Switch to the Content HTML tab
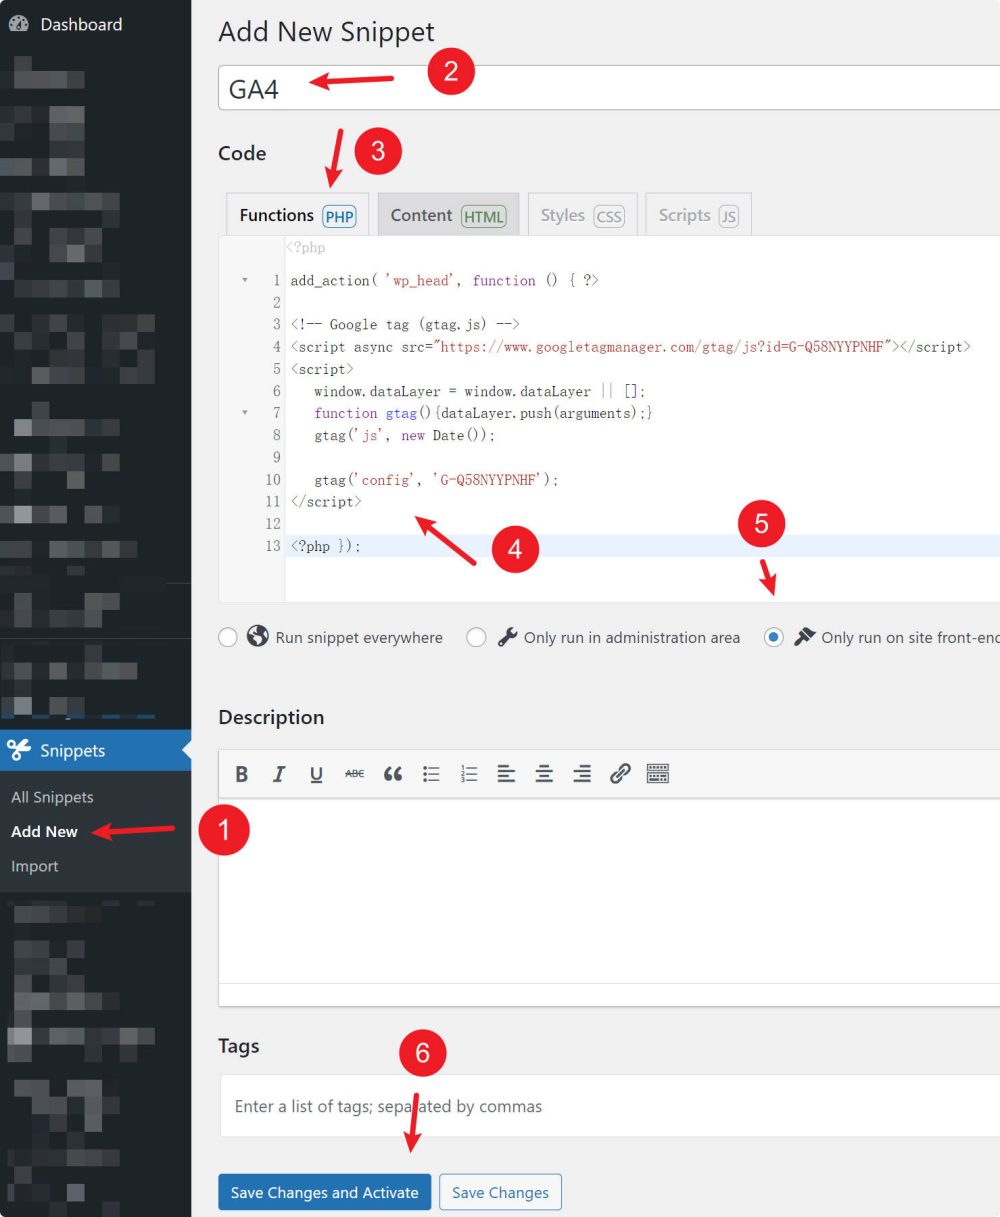1000x1217 pixels. (448, 215)
